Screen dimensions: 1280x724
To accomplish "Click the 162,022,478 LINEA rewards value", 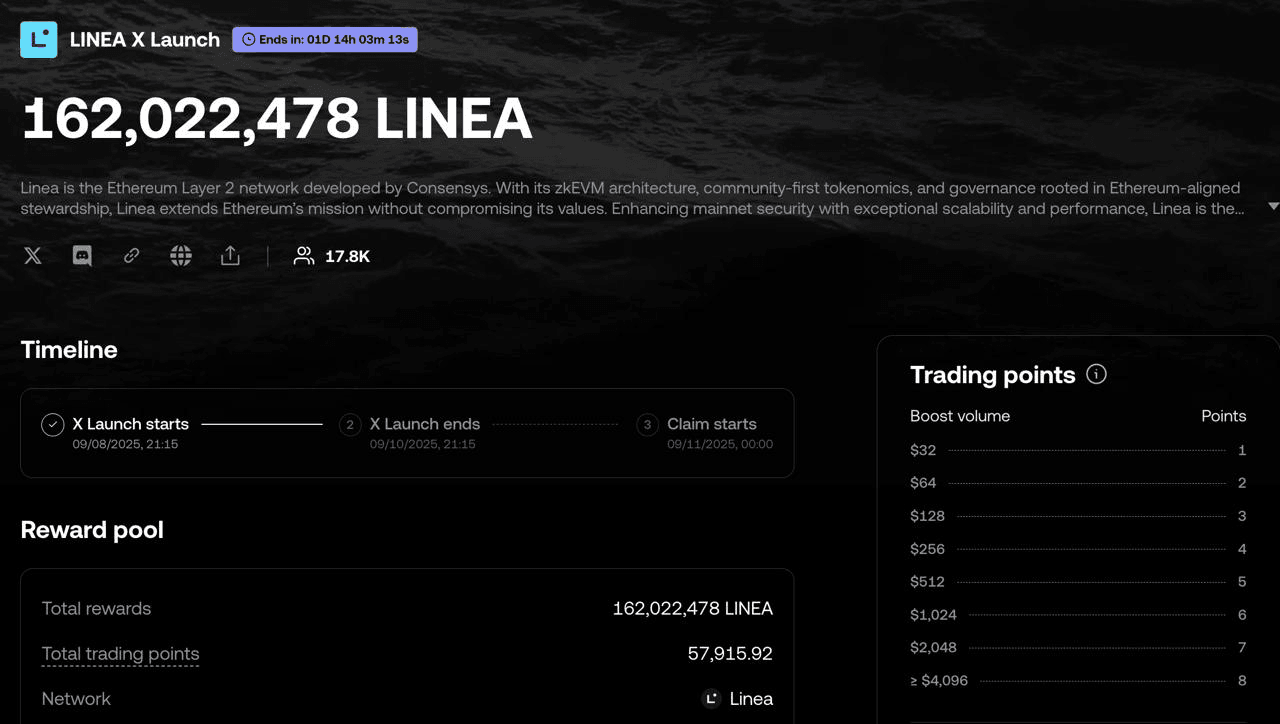I will 693,609.
